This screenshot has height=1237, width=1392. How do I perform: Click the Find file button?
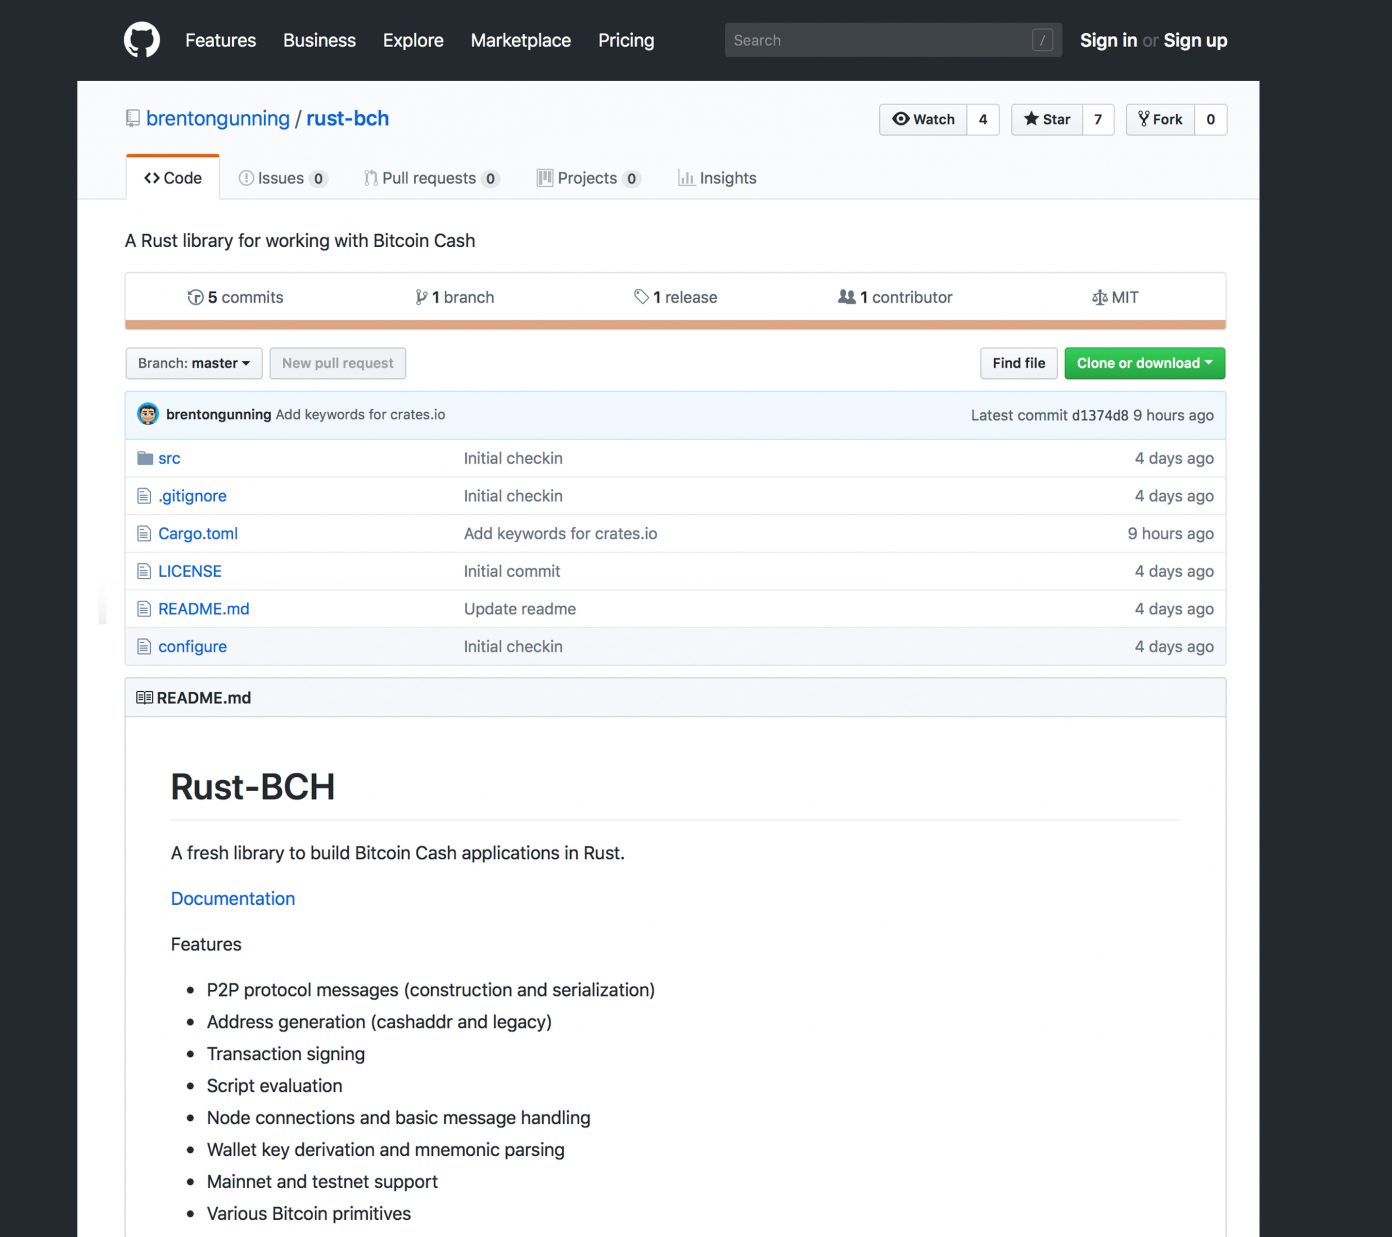1019,363
